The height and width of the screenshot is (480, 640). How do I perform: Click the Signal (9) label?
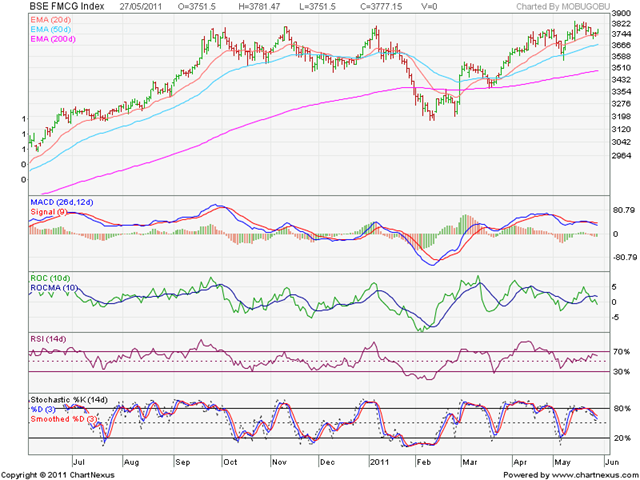49,212
